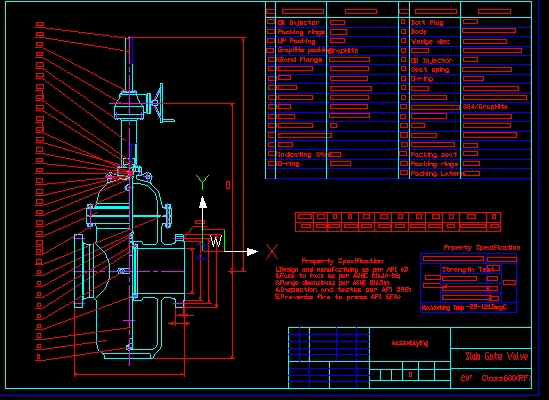Click O-ring entry below Indicating Stem
The height and width of the screenshot is (400, 549).
(289, 164)
